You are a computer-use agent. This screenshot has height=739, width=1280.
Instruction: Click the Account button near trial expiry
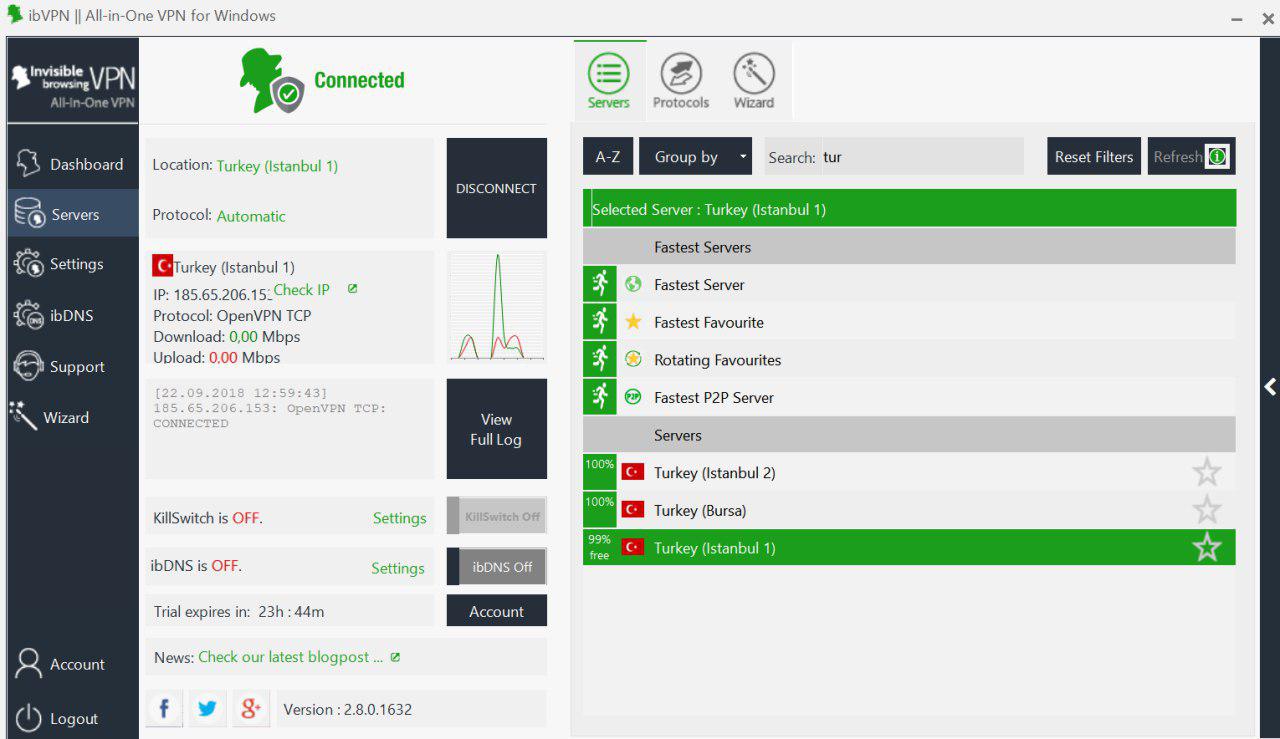pyautogui.click(x=497, y=611)
